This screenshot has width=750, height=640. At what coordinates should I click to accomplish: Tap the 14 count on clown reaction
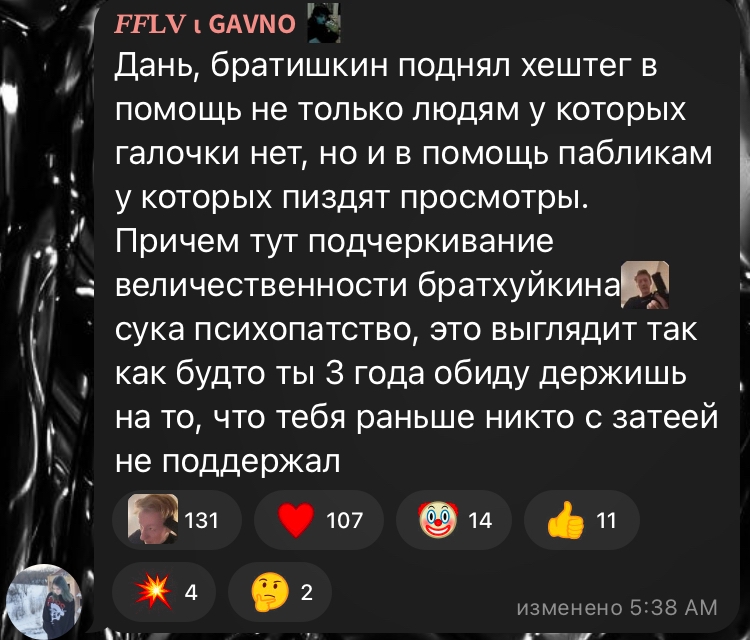click(x=480, y=520)
